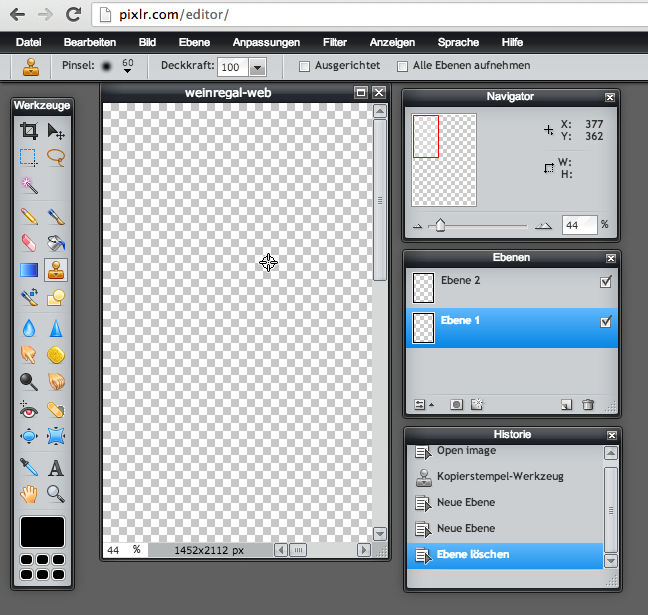Click the foreground black color swatch

click(42, 532)
